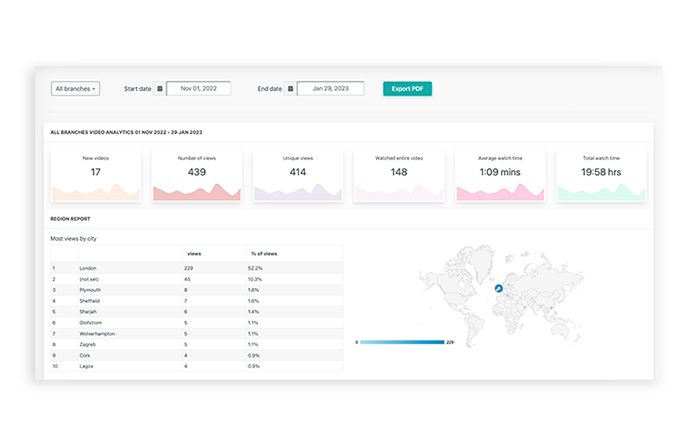The width and height of the screenshot is (687, 438).
Task: Select the Number of views 439 card
Action: pyautogui.click(x=197, y=175)
